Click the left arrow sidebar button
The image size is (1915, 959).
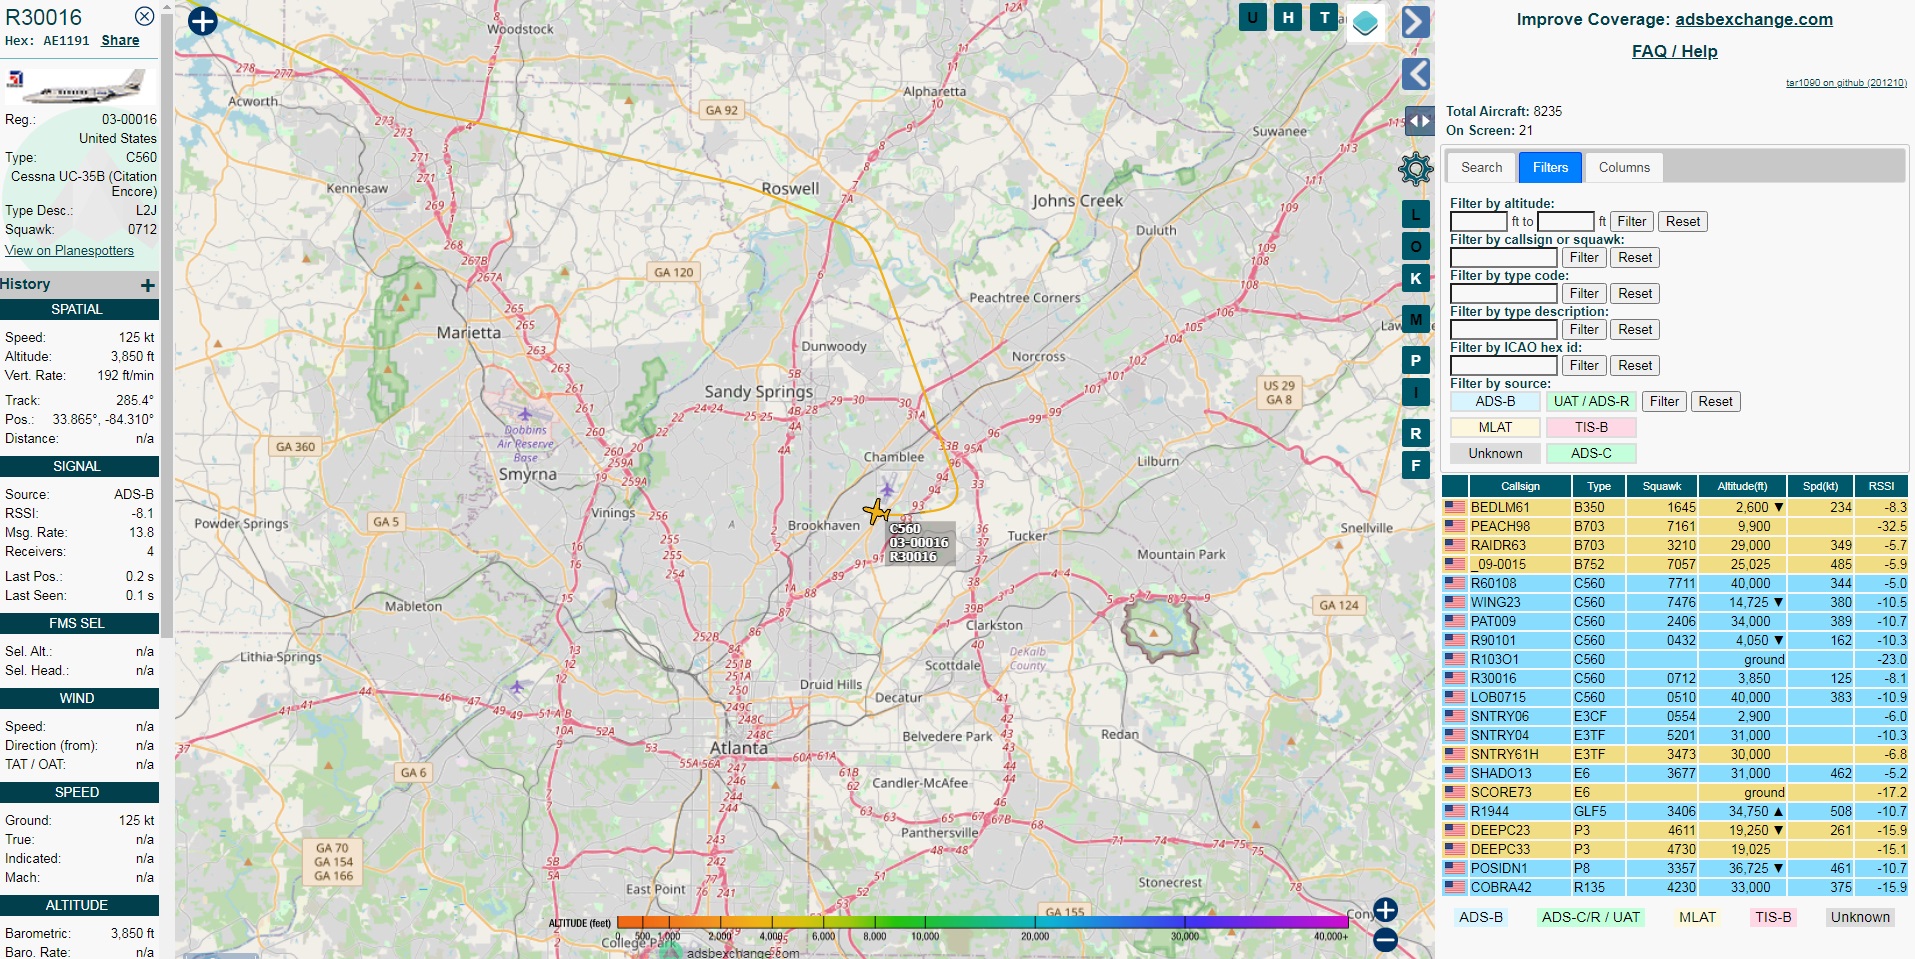[1415, 74]
